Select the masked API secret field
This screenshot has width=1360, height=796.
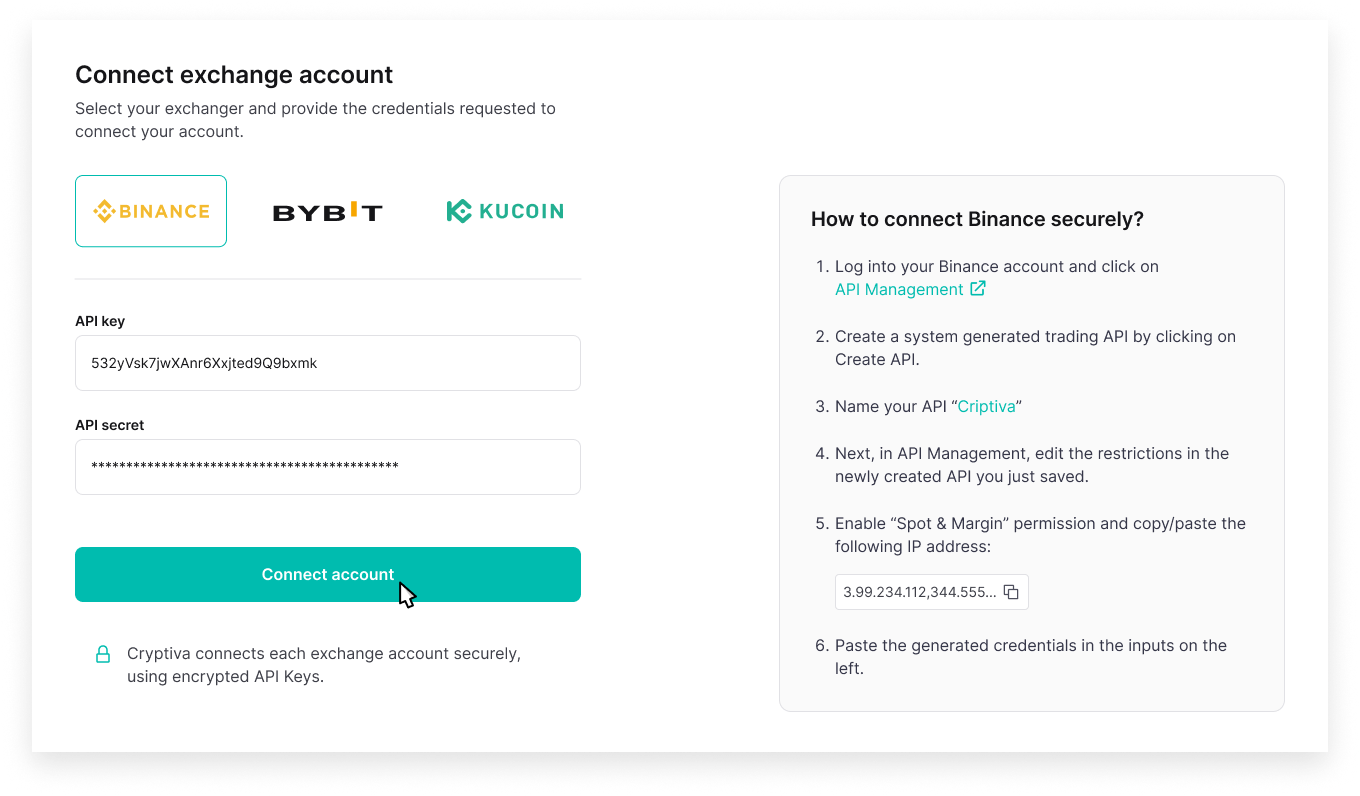point(328,467)
